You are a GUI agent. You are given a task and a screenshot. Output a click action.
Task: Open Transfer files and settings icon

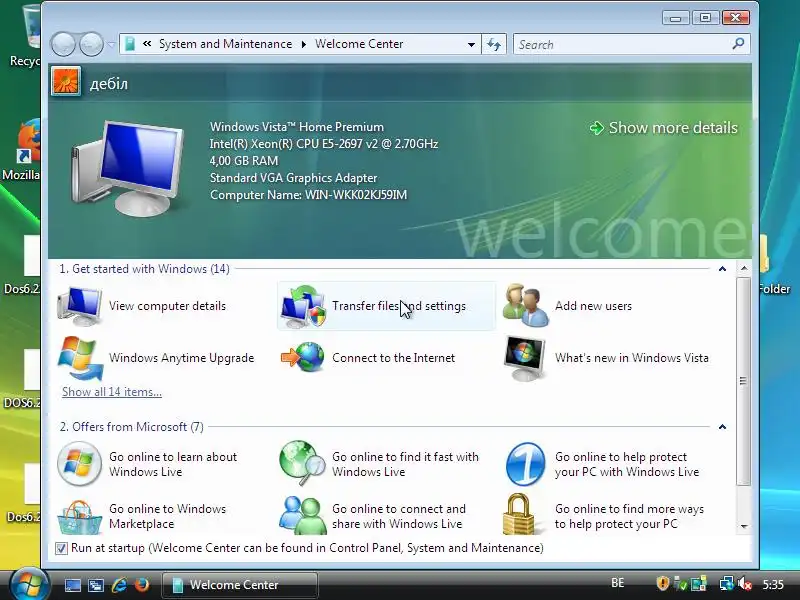point(303,307)
